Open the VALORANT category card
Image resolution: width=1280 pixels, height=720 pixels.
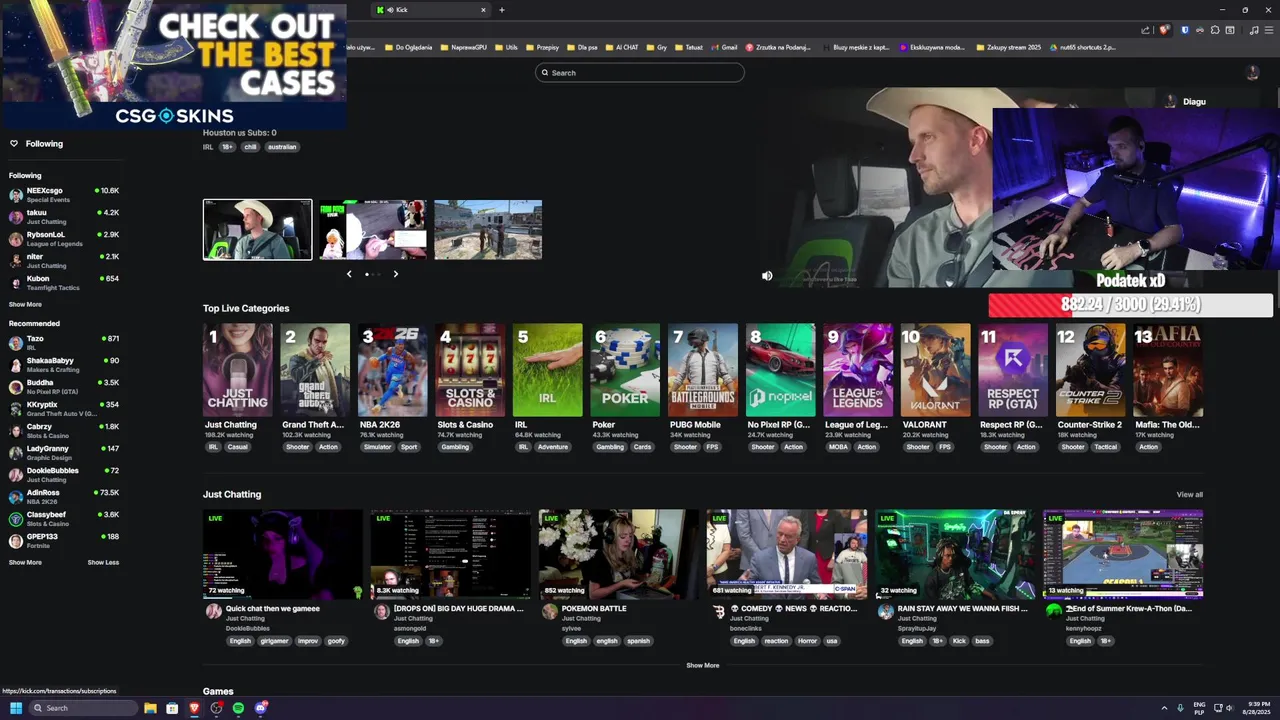935,370
